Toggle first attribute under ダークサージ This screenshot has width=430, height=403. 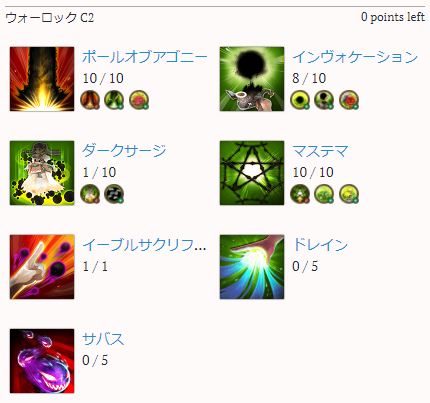(x=90, y=194)
